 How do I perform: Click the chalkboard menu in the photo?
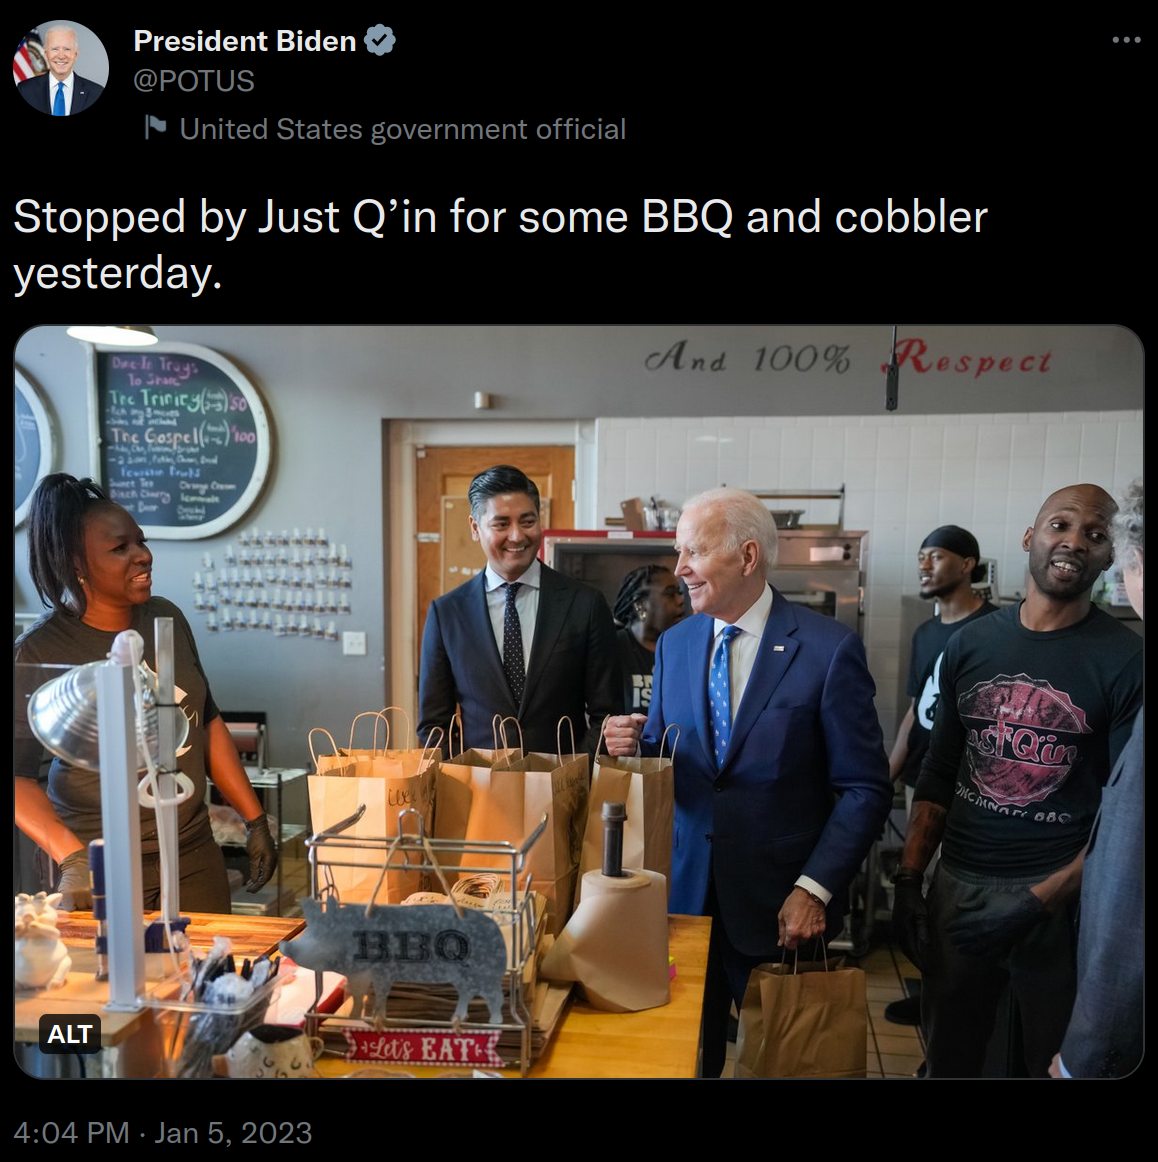[180, 440]
